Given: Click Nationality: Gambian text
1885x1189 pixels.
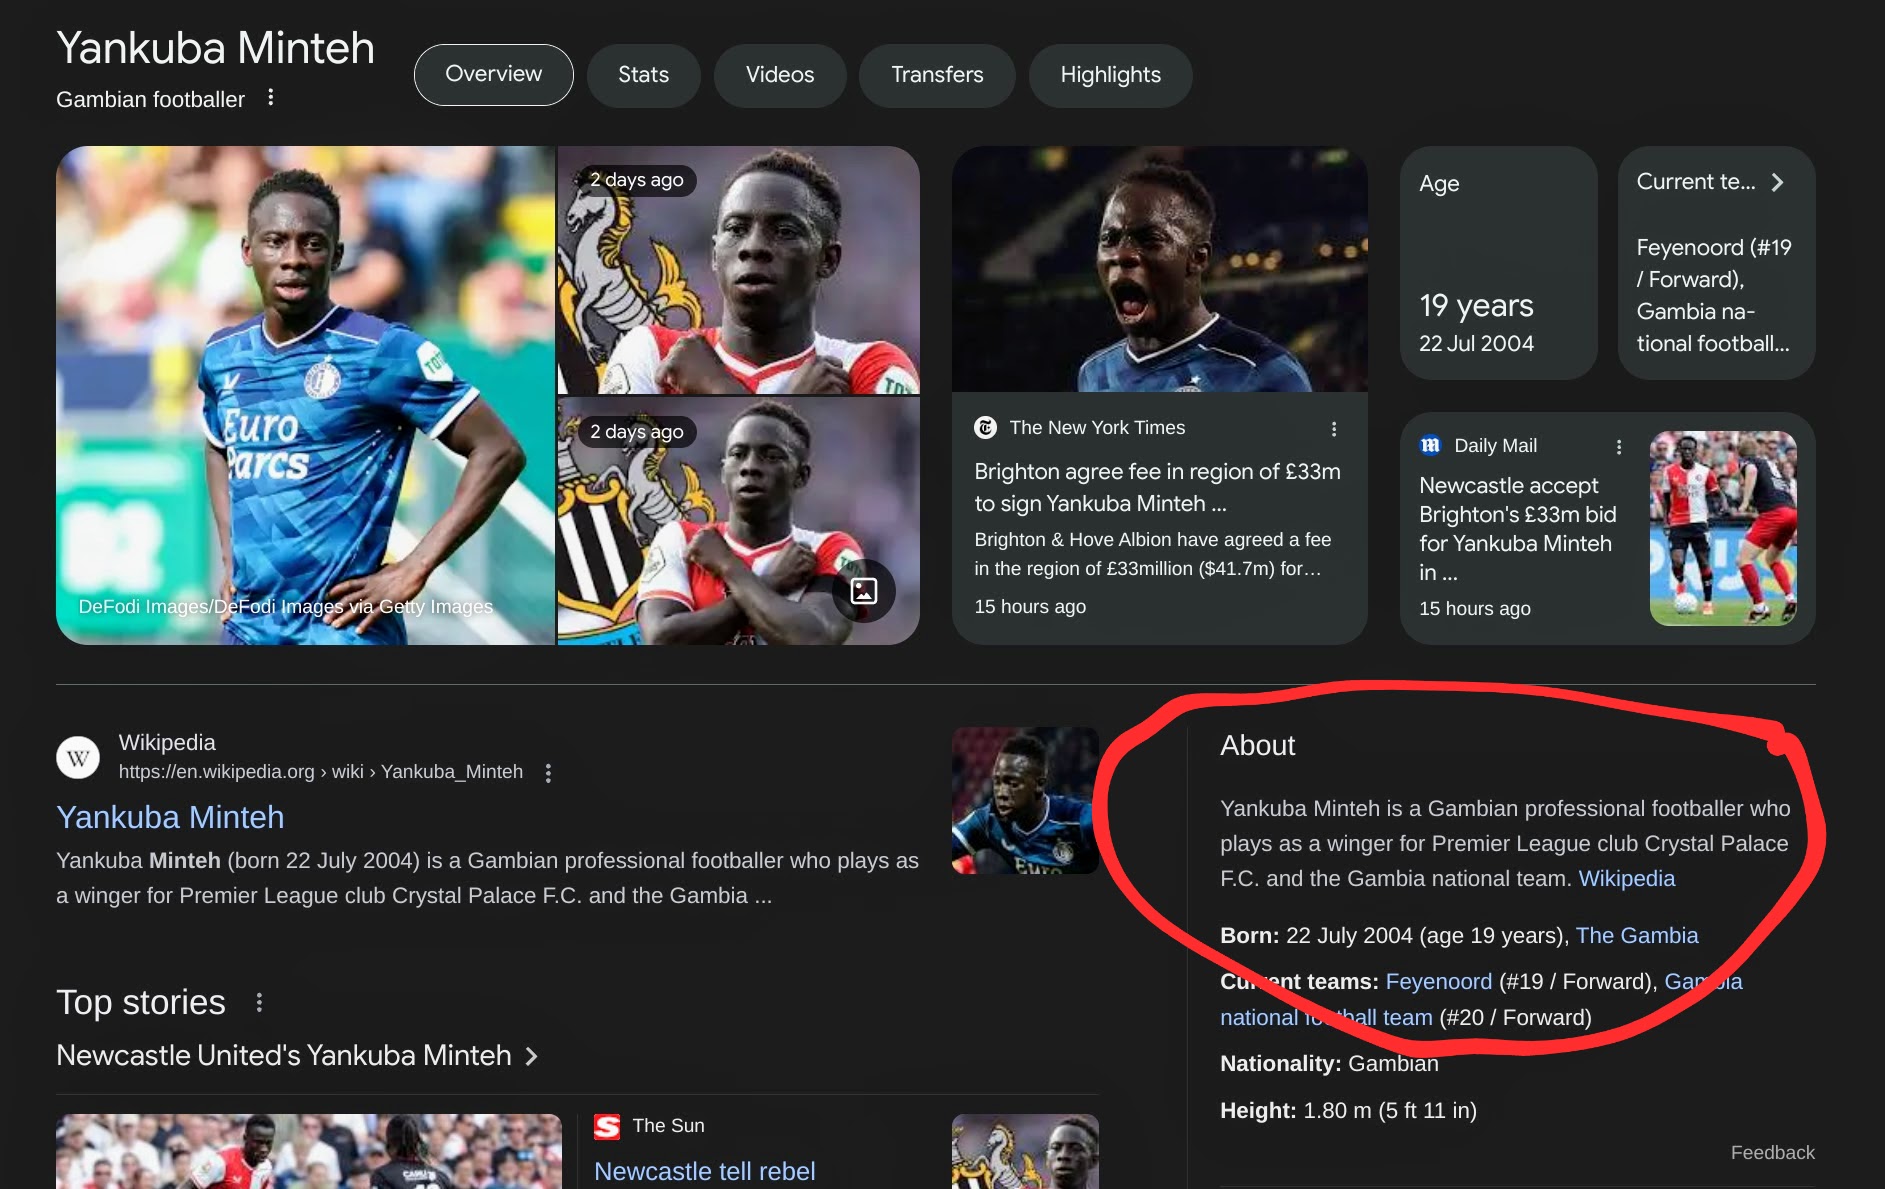Looking at the screenshot, I should point(1329,1063).
